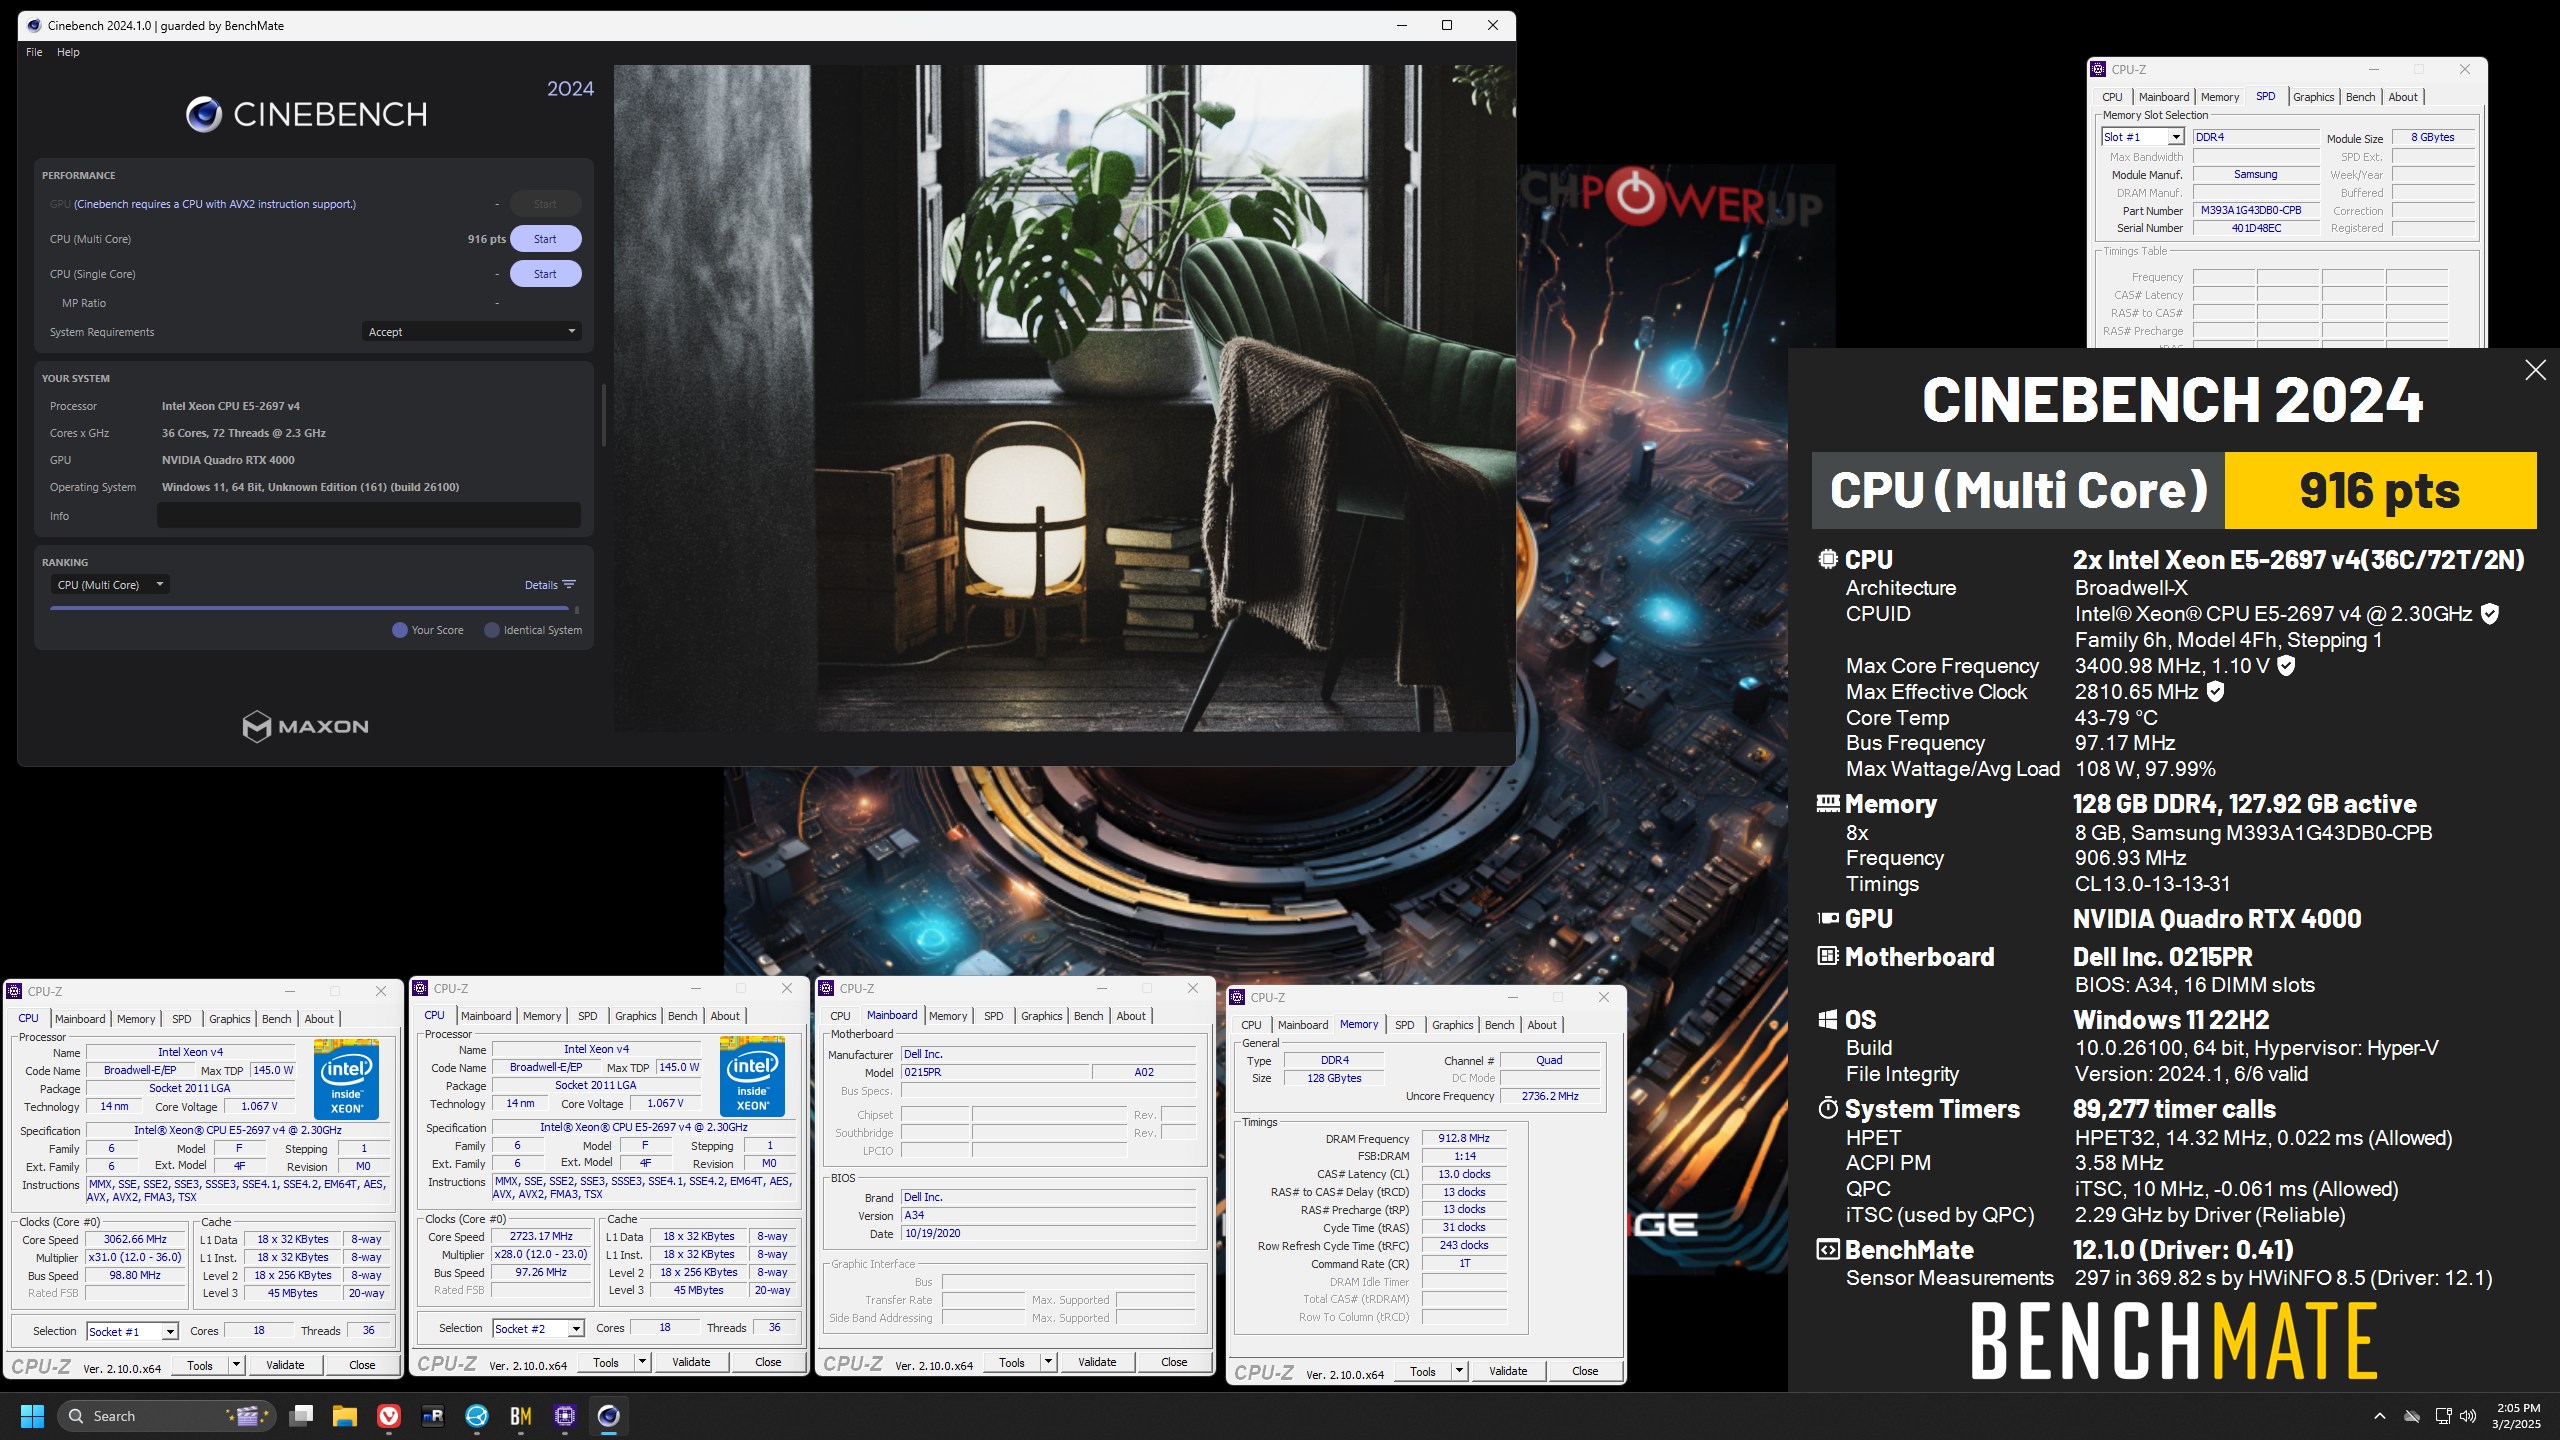2560x1440 pixels.
Task: Open the System Requirements Accept dropdown
Action: [471, 332]
